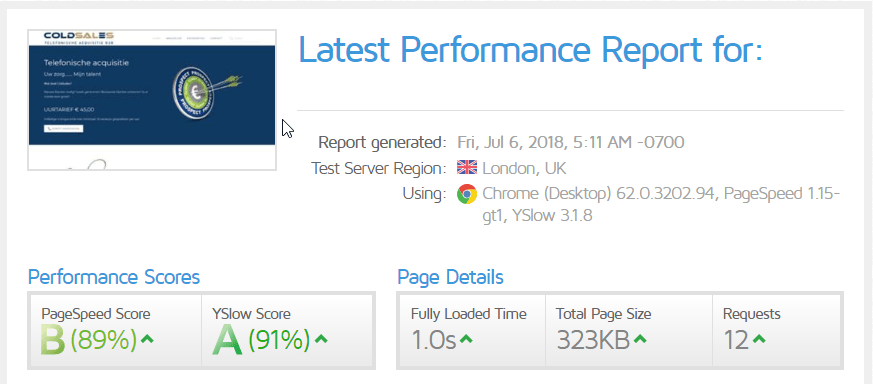This screenshot has height=384, width=873.
Task: Click the London, UK server region text
Action: tap(524, 168)
